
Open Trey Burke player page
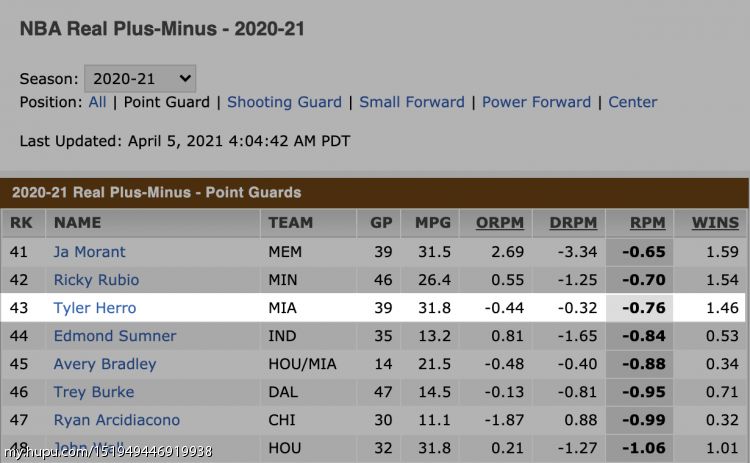point(94,392)
